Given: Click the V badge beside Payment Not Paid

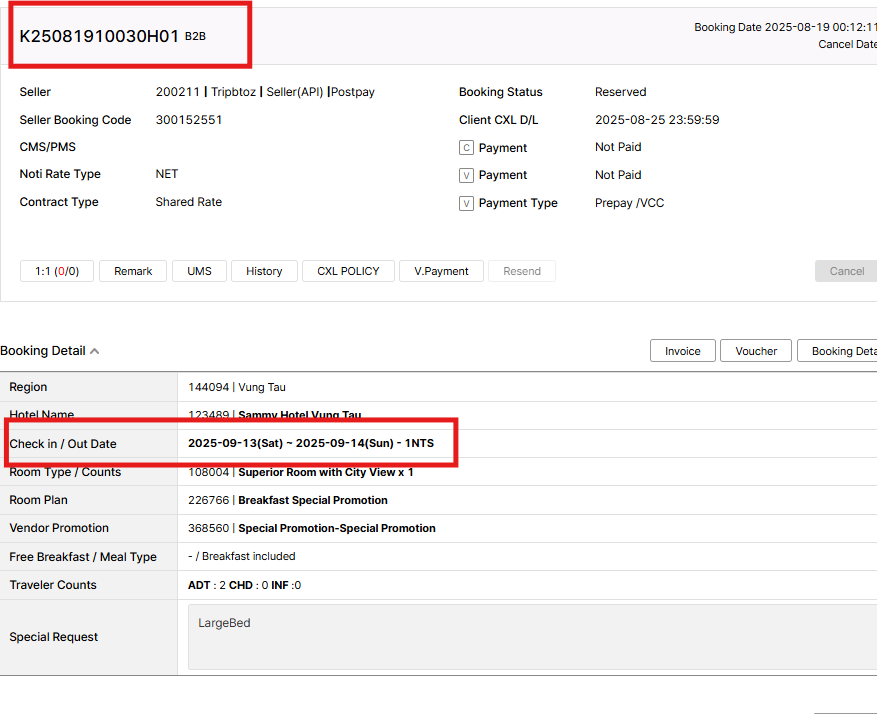Looking at the screenshot, I should coord(466,176).
